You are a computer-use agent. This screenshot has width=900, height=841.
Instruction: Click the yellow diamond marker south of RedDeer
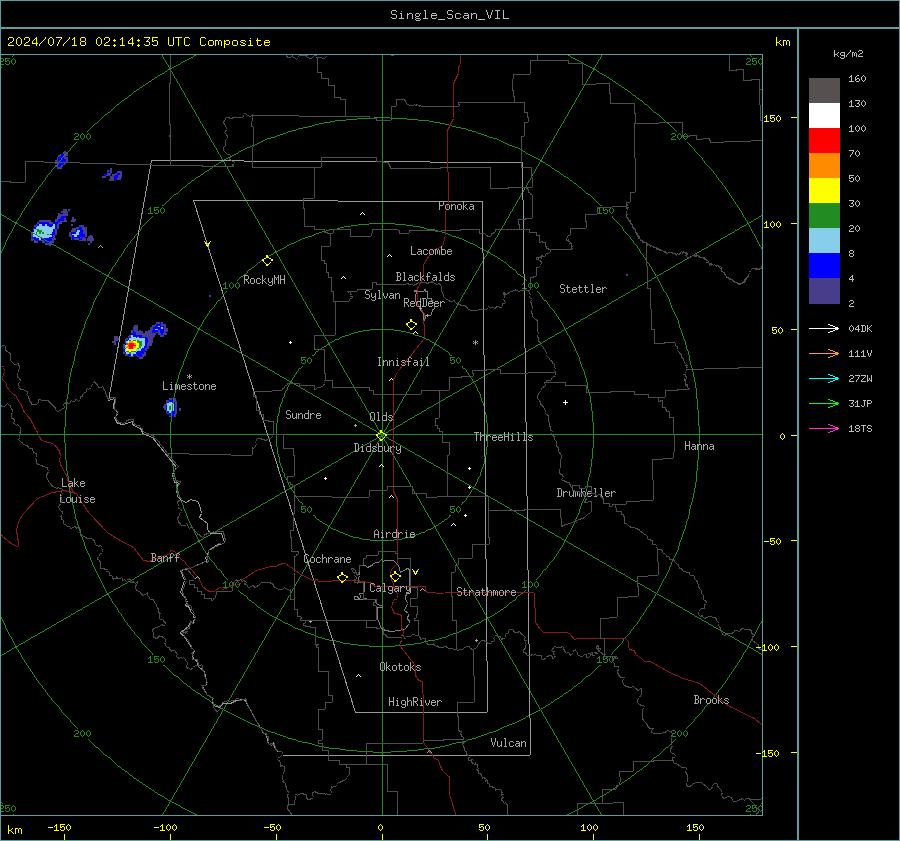click(x=411, y=325)
